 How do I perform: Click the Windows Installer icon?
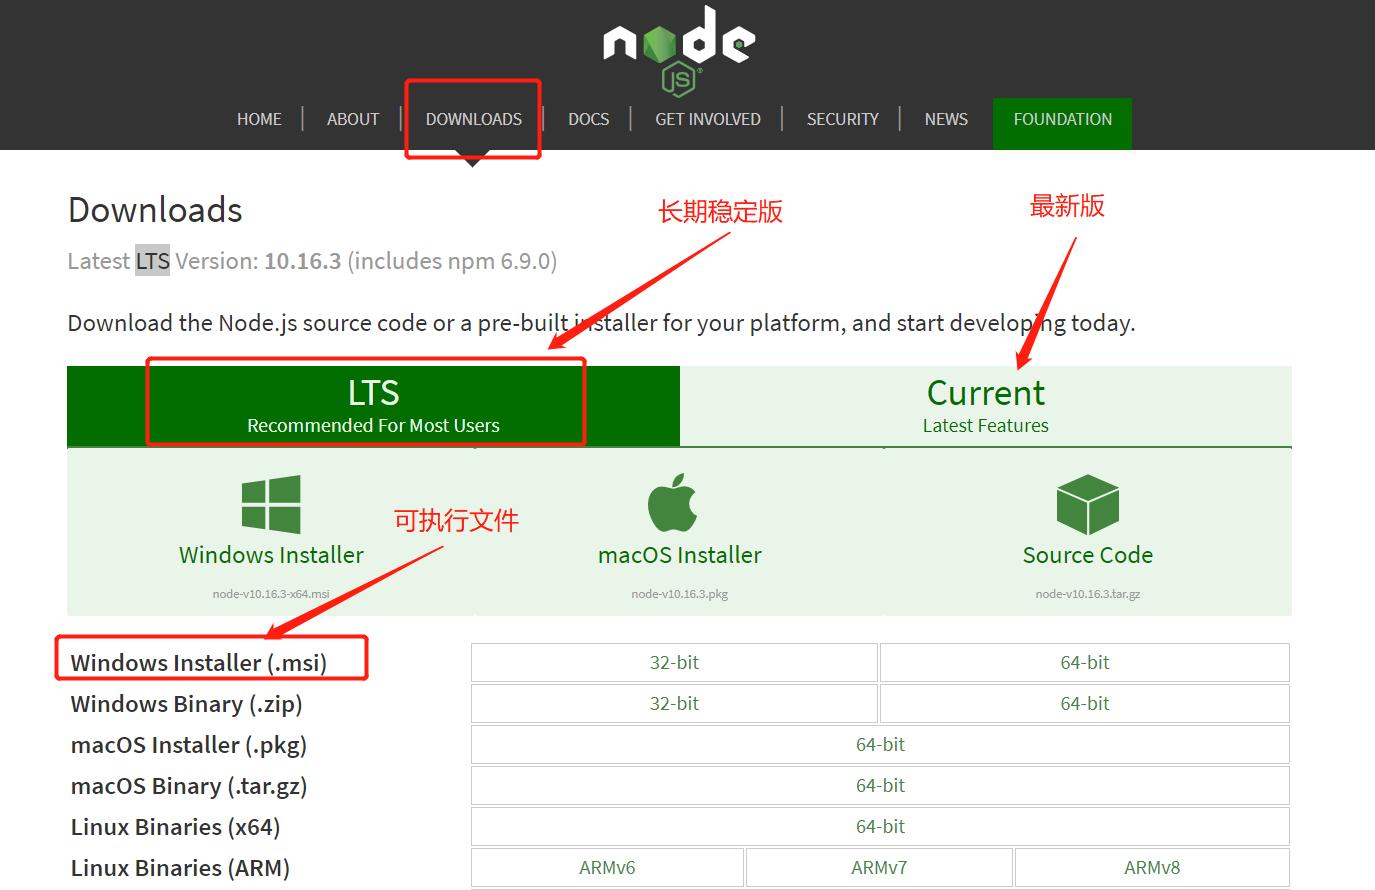(x=271, y=503)
